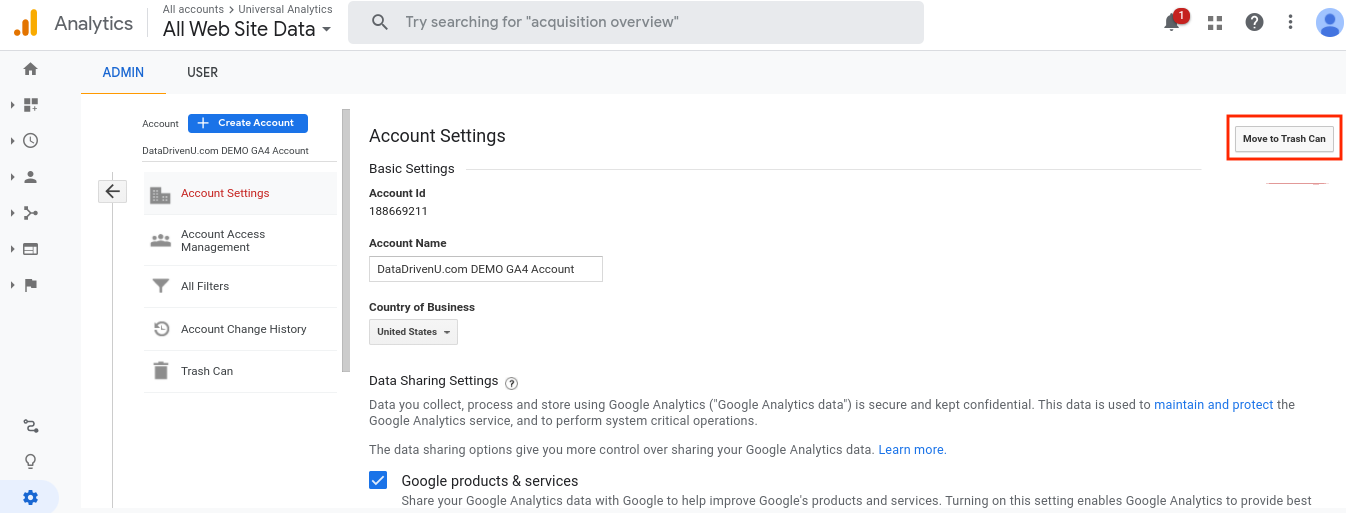Open the Acquisition branching icon
This screenshot has height=513, width=1346.
pyautogui.click(x=30, y=213)
